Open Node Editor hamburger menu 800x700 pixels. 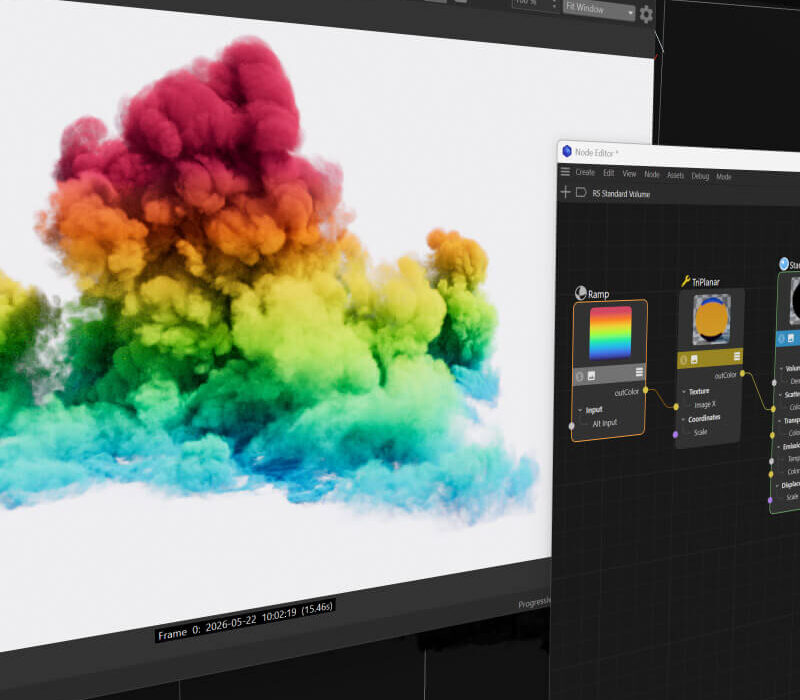pos(565,171)
